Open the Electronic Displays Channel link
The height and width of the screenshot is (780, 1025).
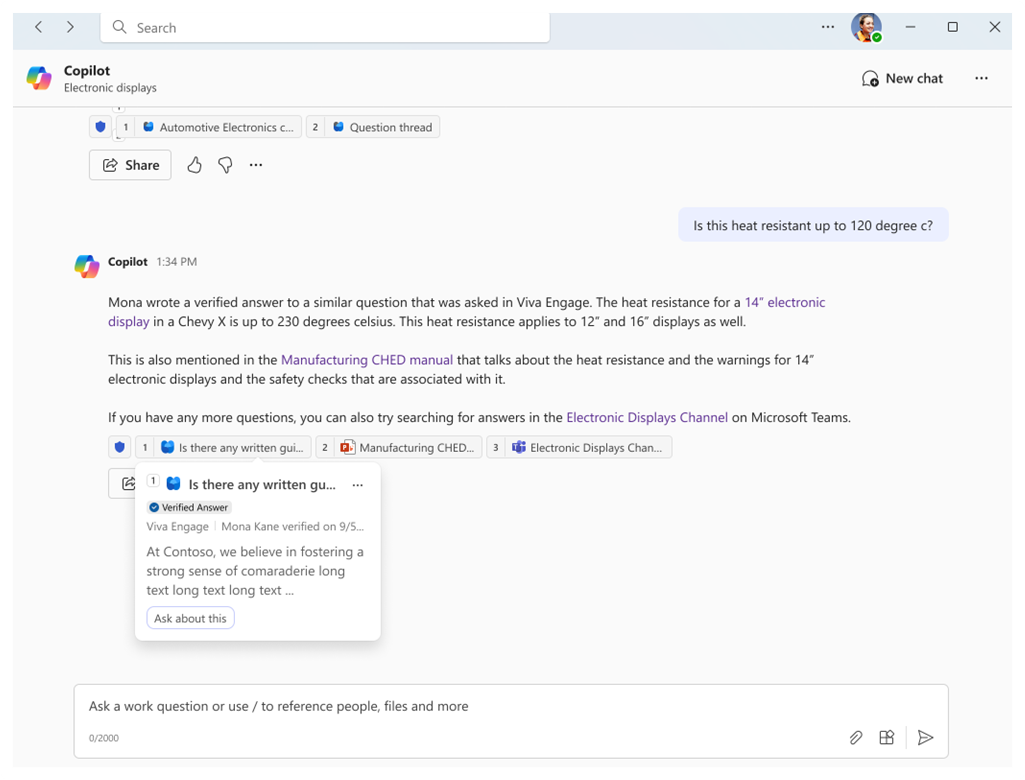click(647, 417)
